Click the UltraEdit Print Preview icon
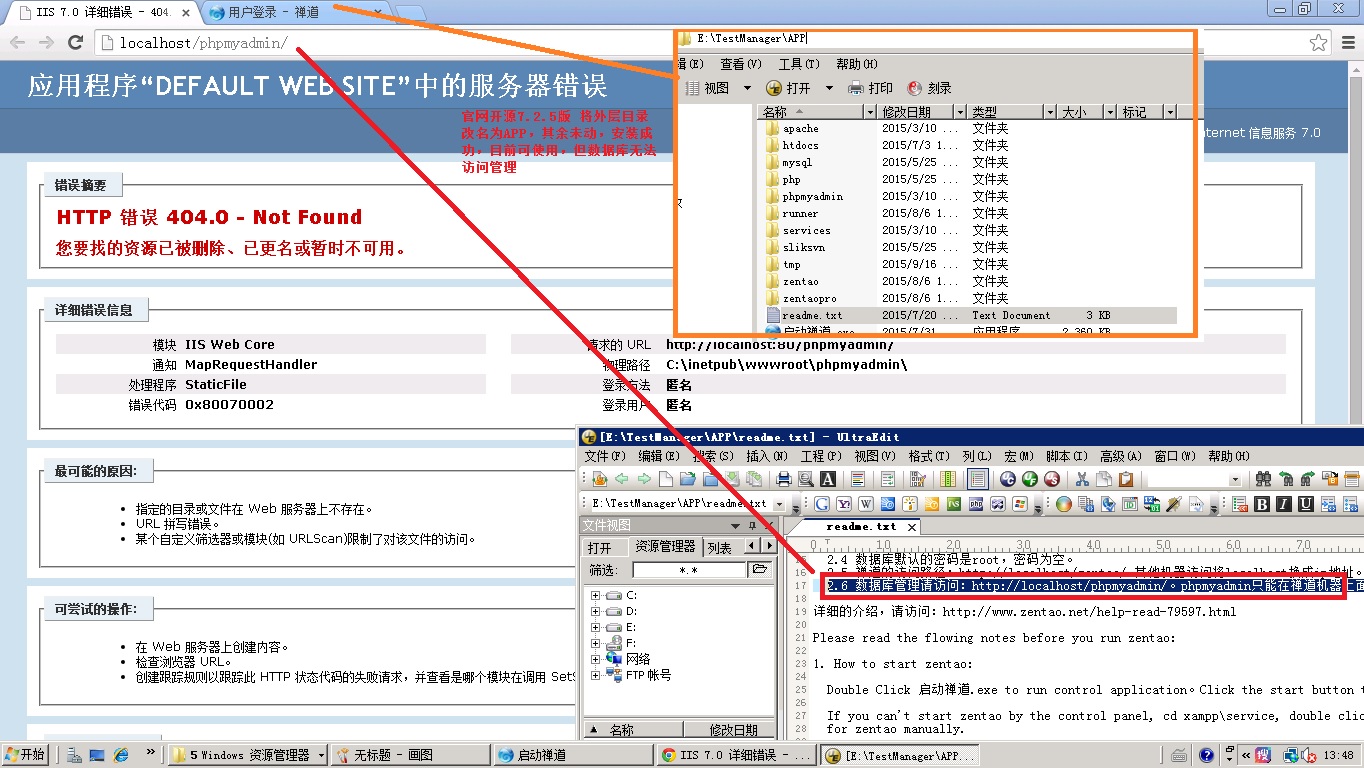This screenshot has width=1364, height=768. click(806, 480)
